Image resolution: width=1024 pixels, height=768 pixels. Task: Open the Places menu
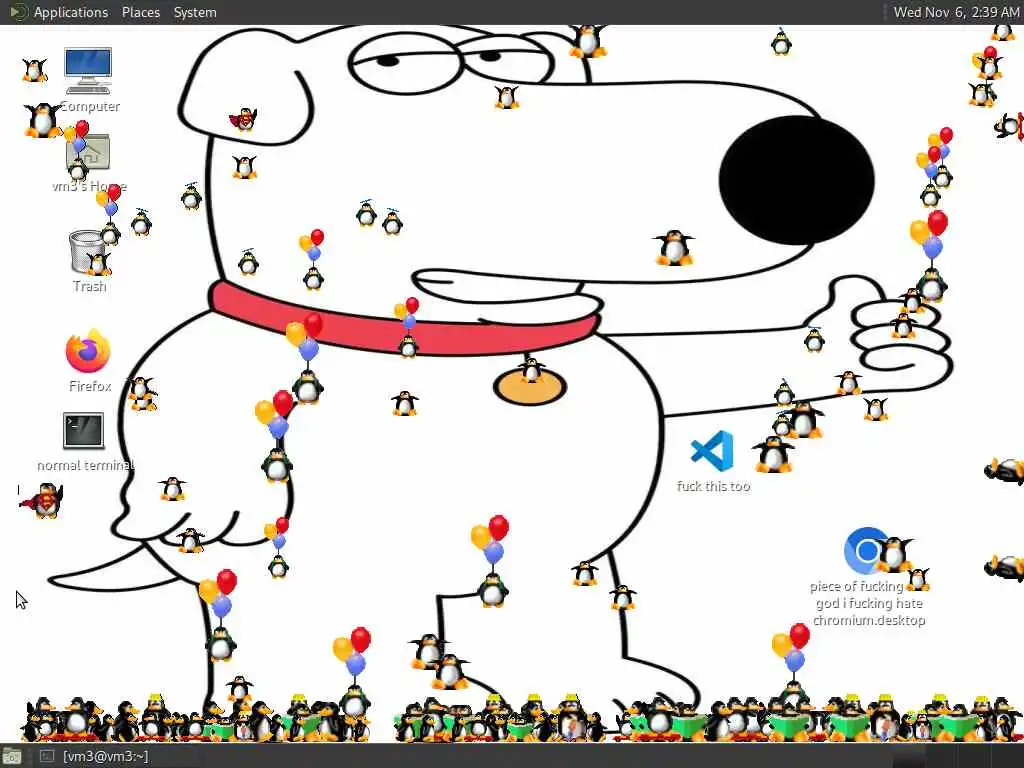coord(140,12)
